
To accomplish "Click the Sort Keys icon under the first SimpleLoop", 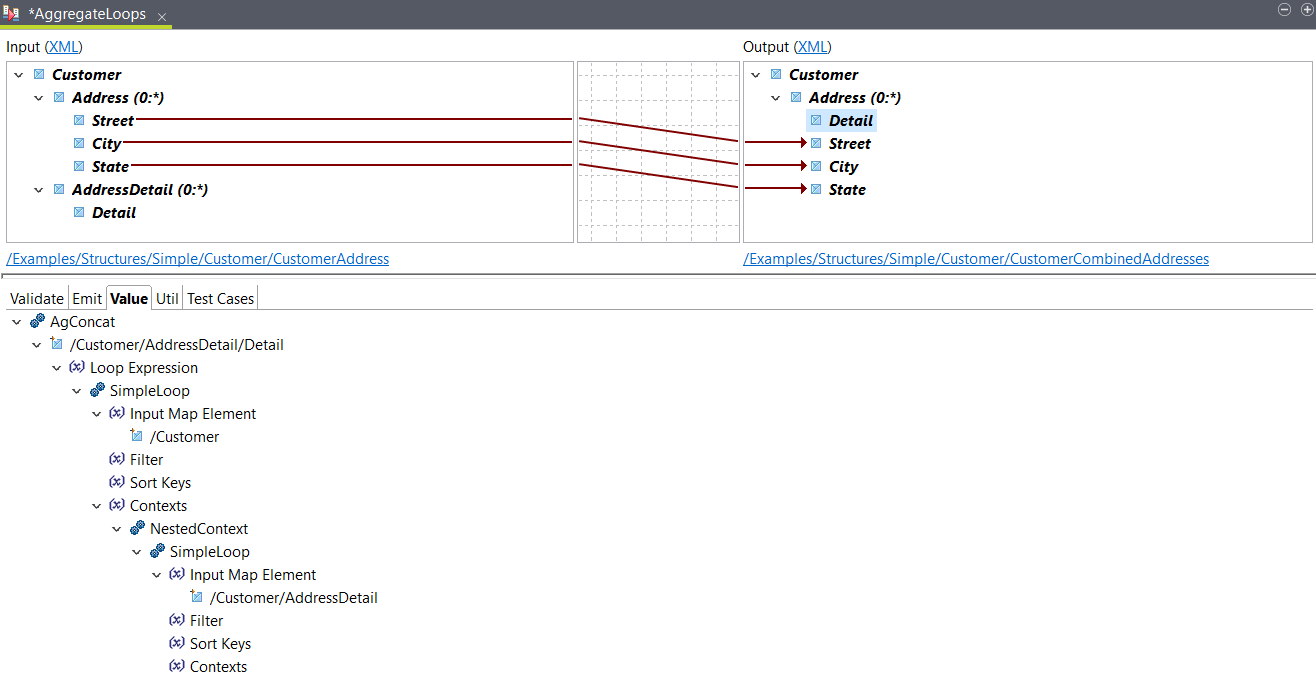I will click(117, 483).
